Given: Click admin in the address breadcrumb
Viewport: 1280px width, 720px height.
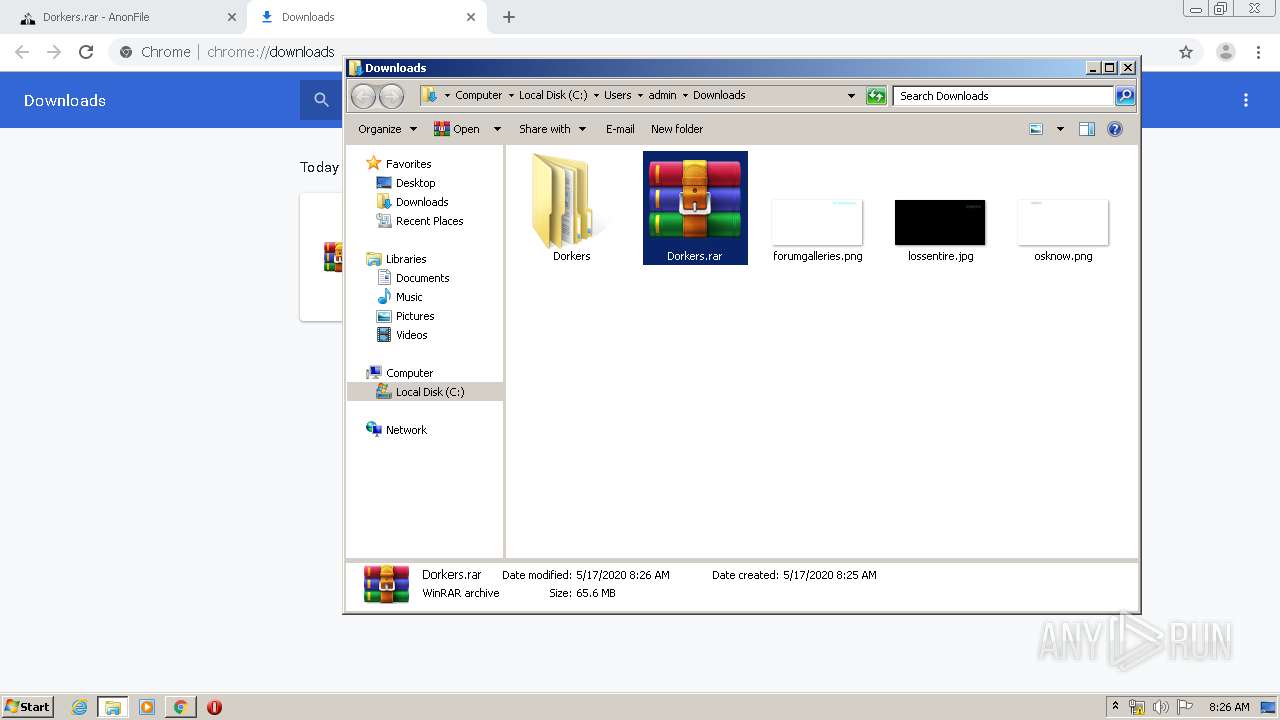Looking at the screenshot, I should (x=662, y=95).
